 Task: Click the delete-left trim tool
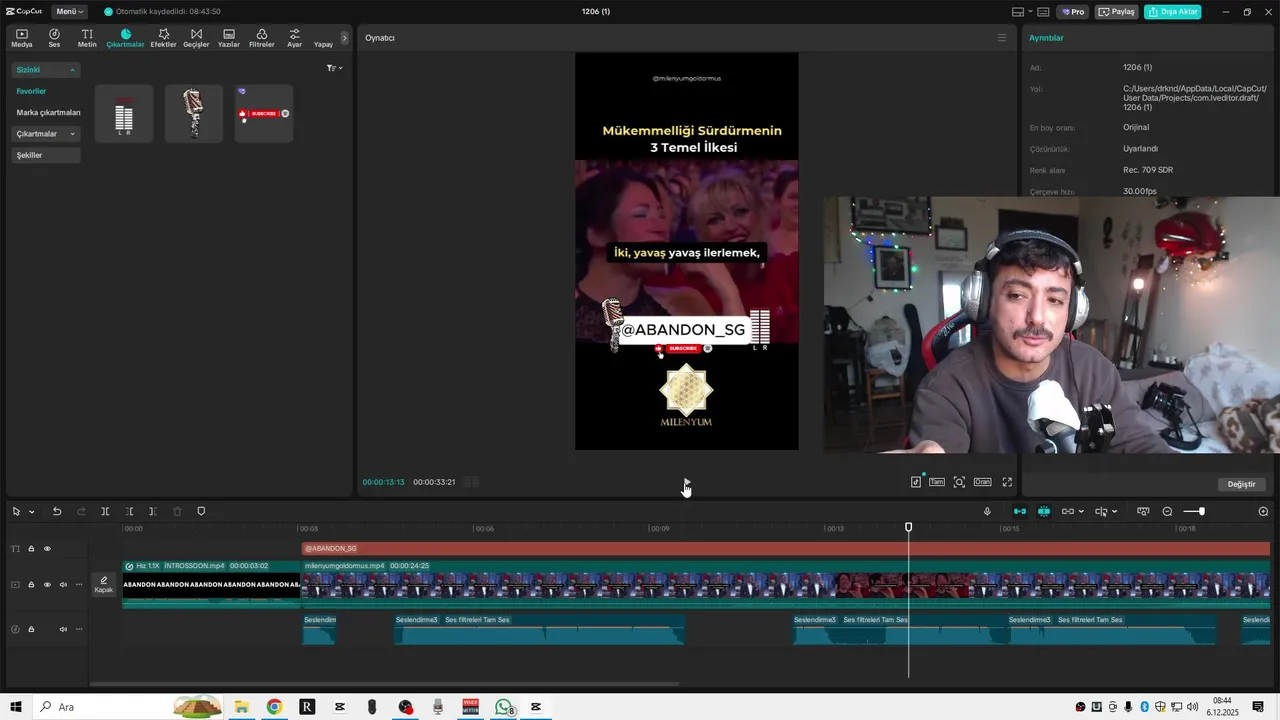tap(129, 512)
